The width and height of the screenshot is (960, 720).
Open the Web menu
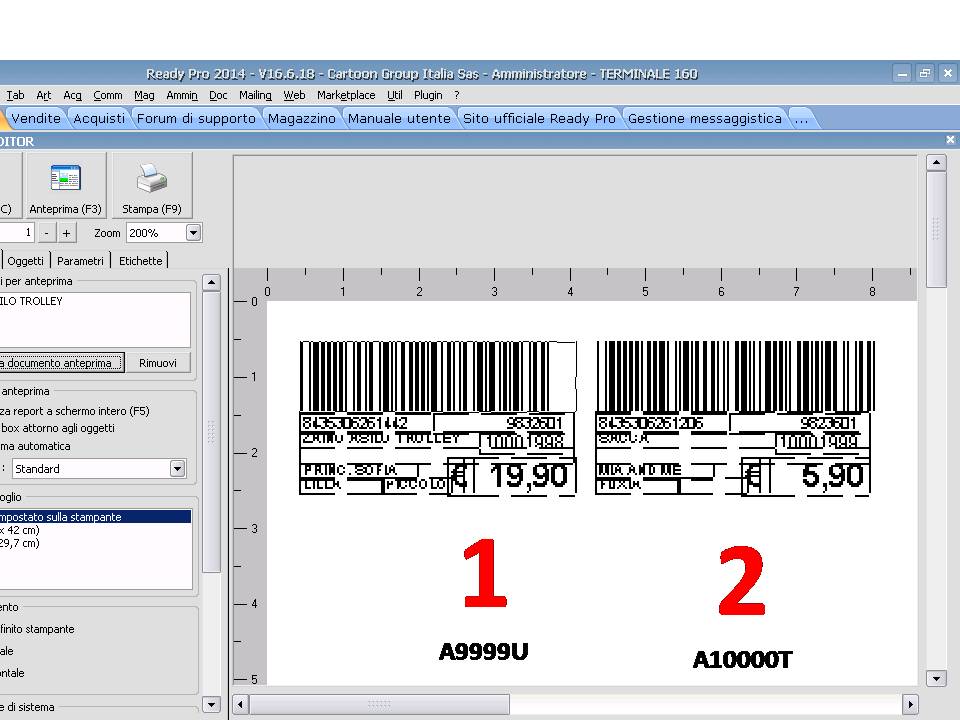294,95
